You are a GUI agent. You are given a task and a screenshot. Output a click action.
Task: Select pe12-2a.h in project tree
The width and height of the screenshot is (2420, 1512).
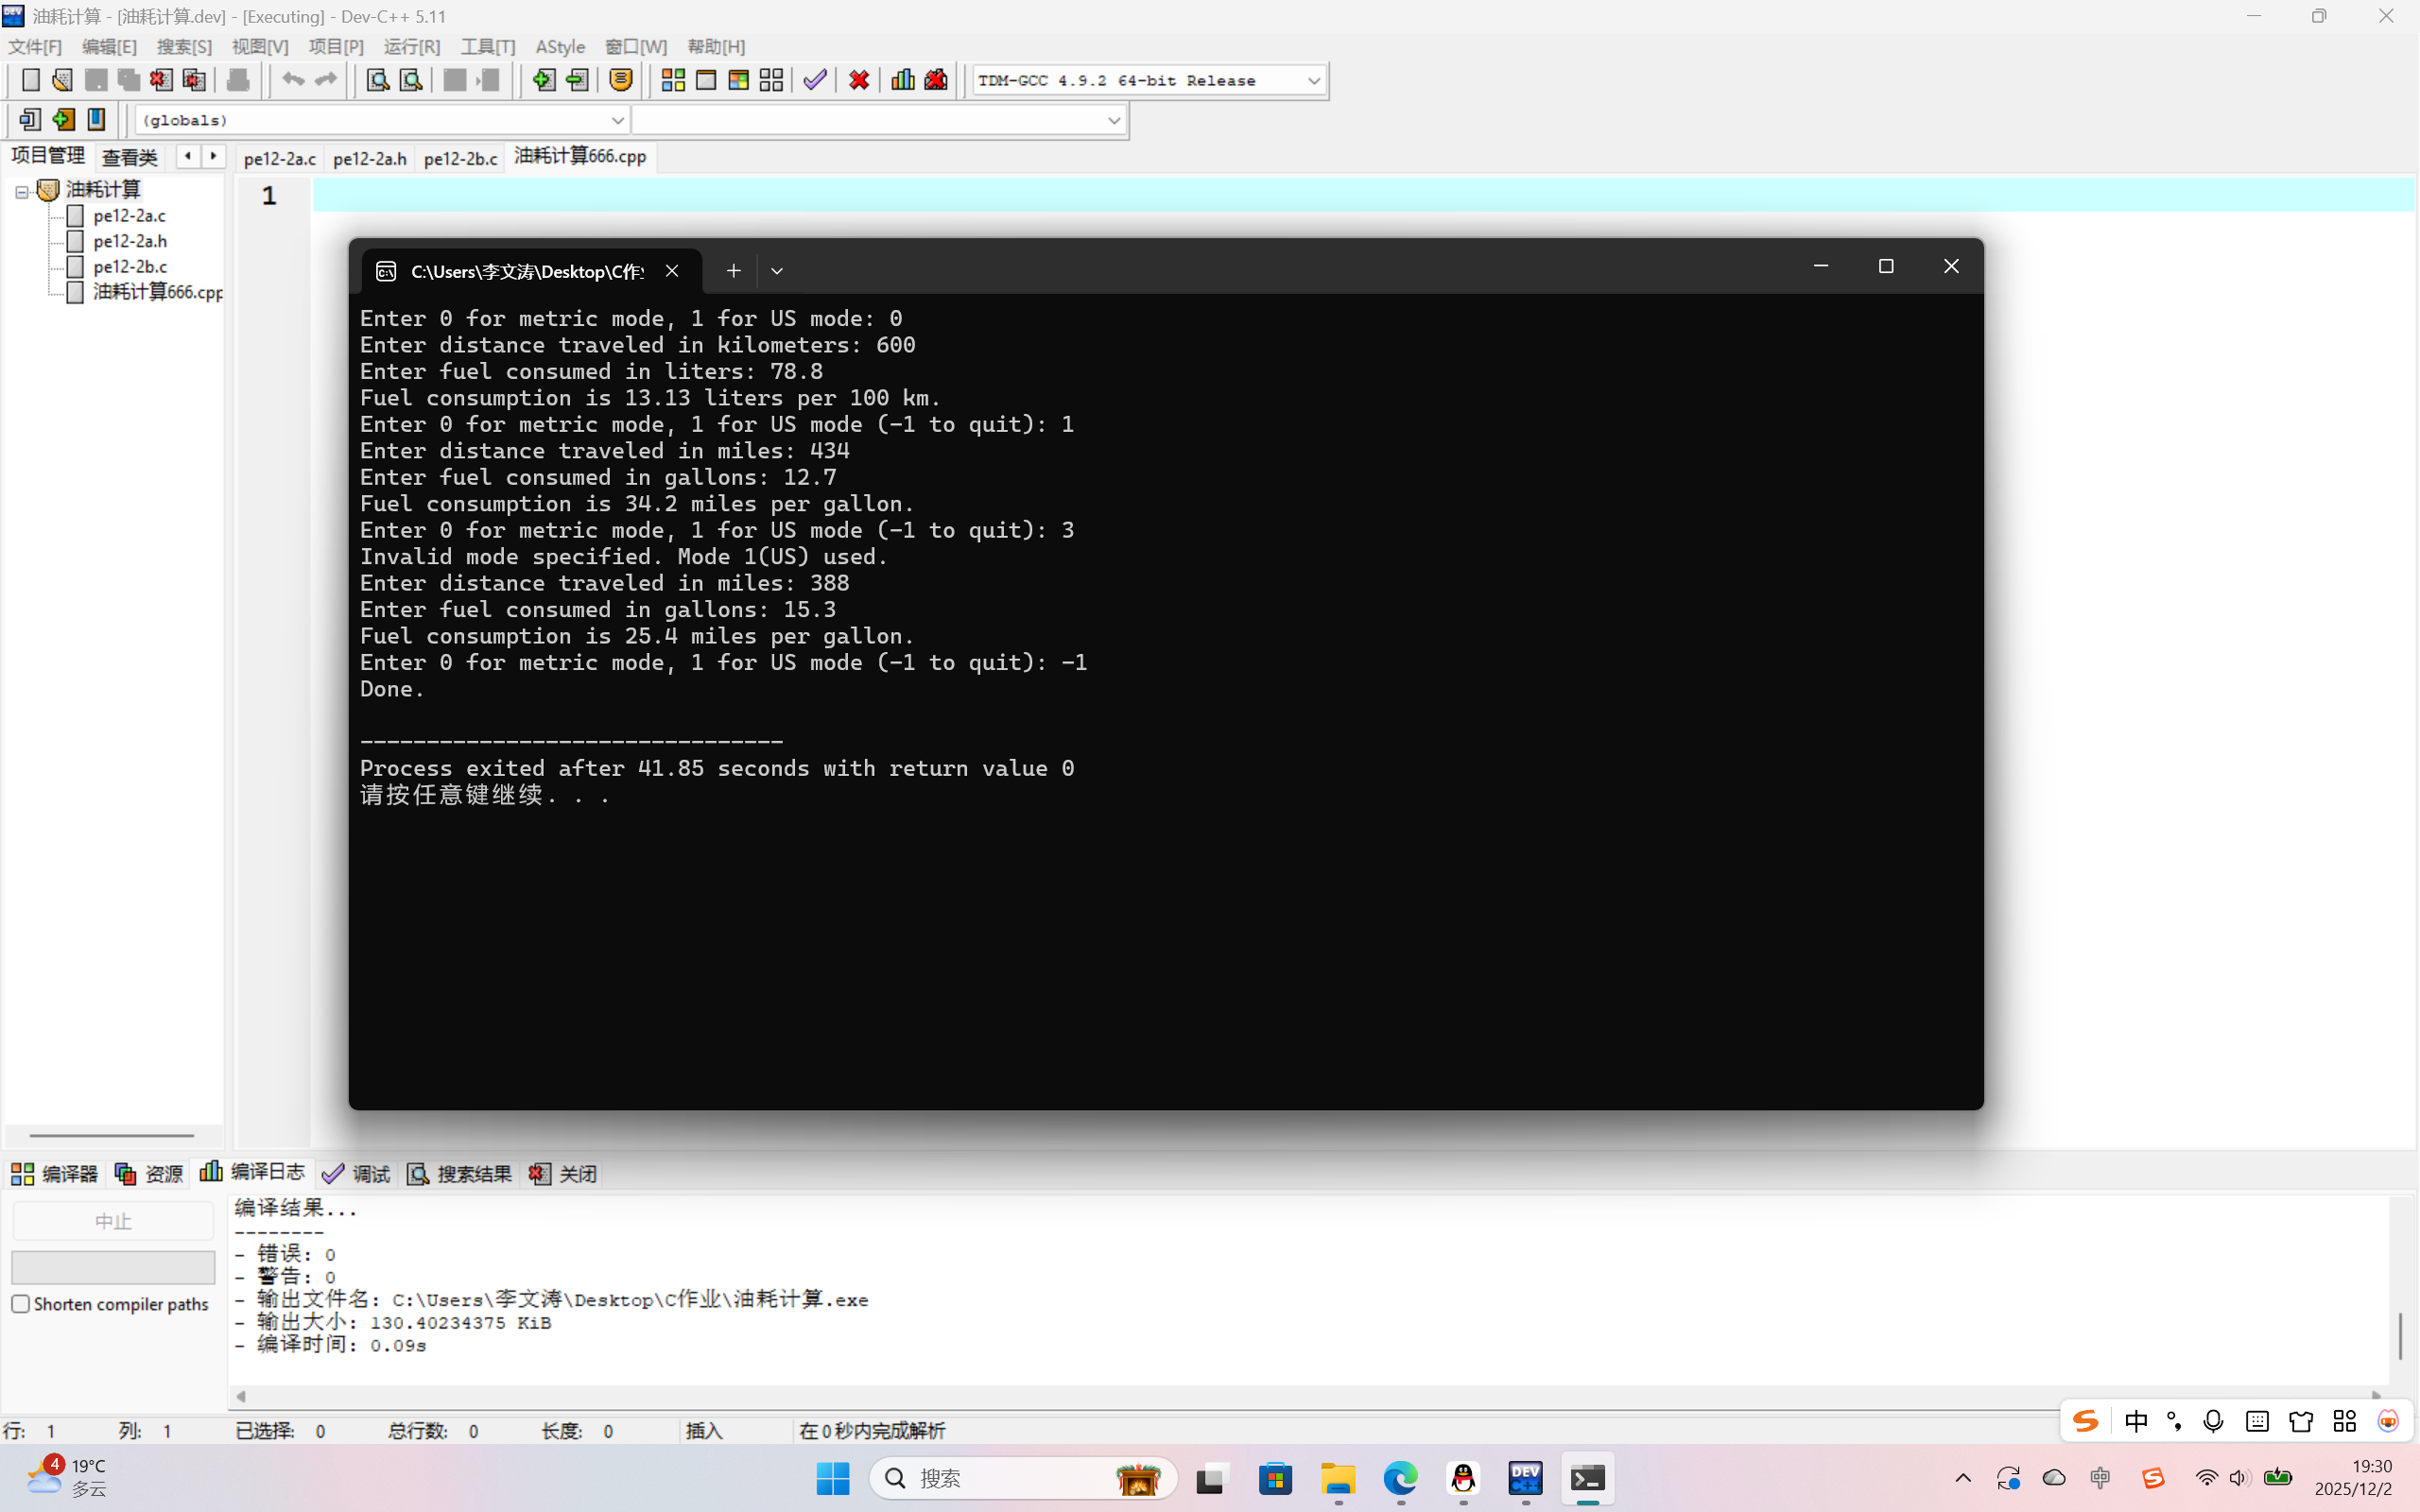coord(130,241)
